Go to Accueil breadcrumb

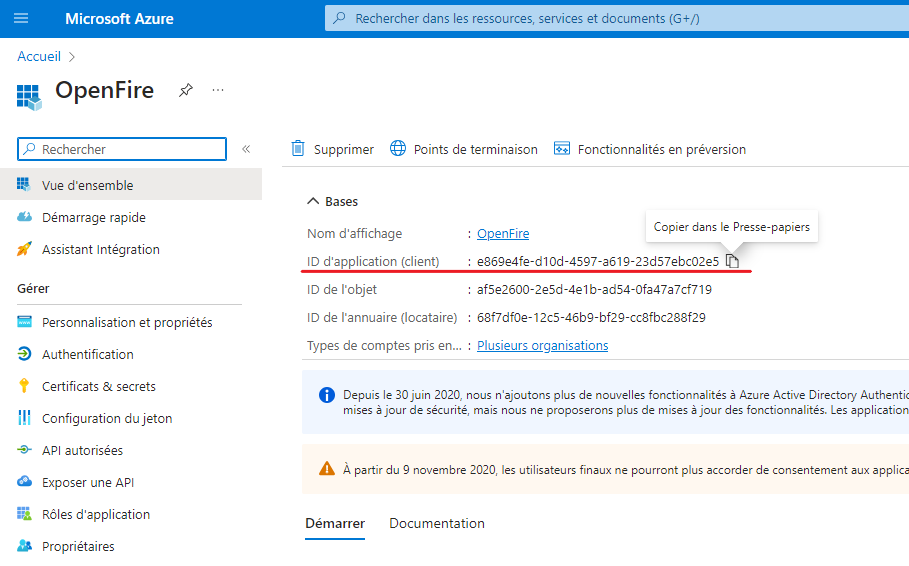(39, 56)
